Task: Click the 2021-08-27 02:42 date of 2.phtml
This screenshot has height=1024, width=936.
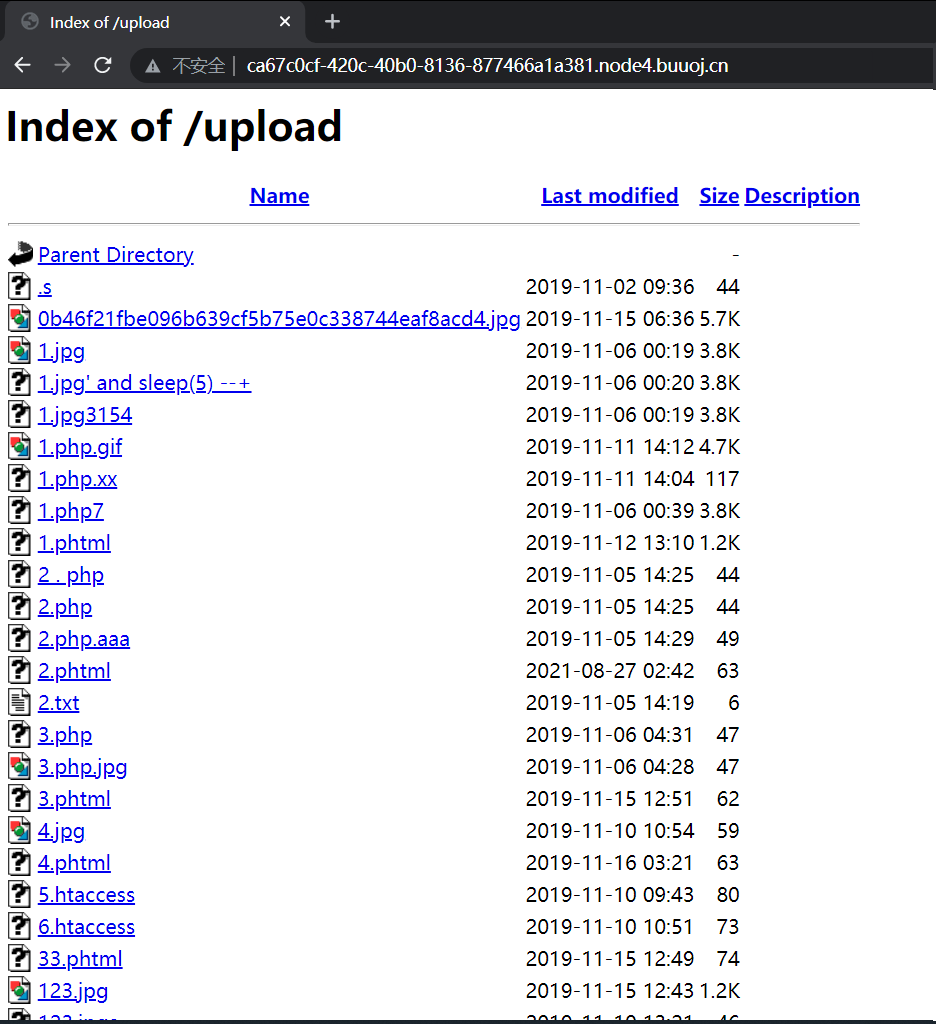Action: click(610, 671)
